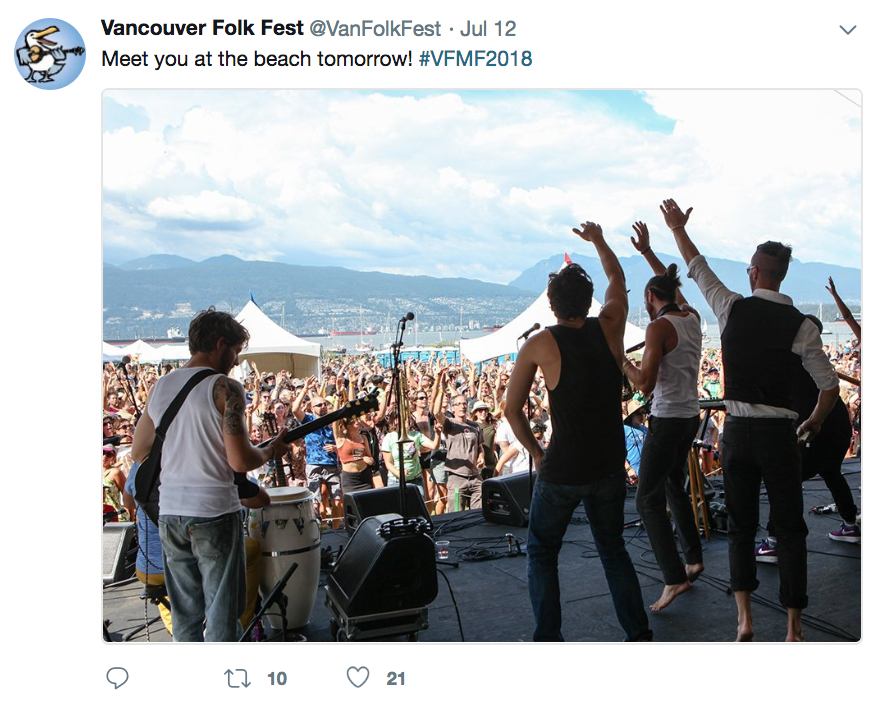This screenshot has width=877, height=701.
Task: Follow the #VFMF2018 hashtag link
Action: [x=475, y=59]
